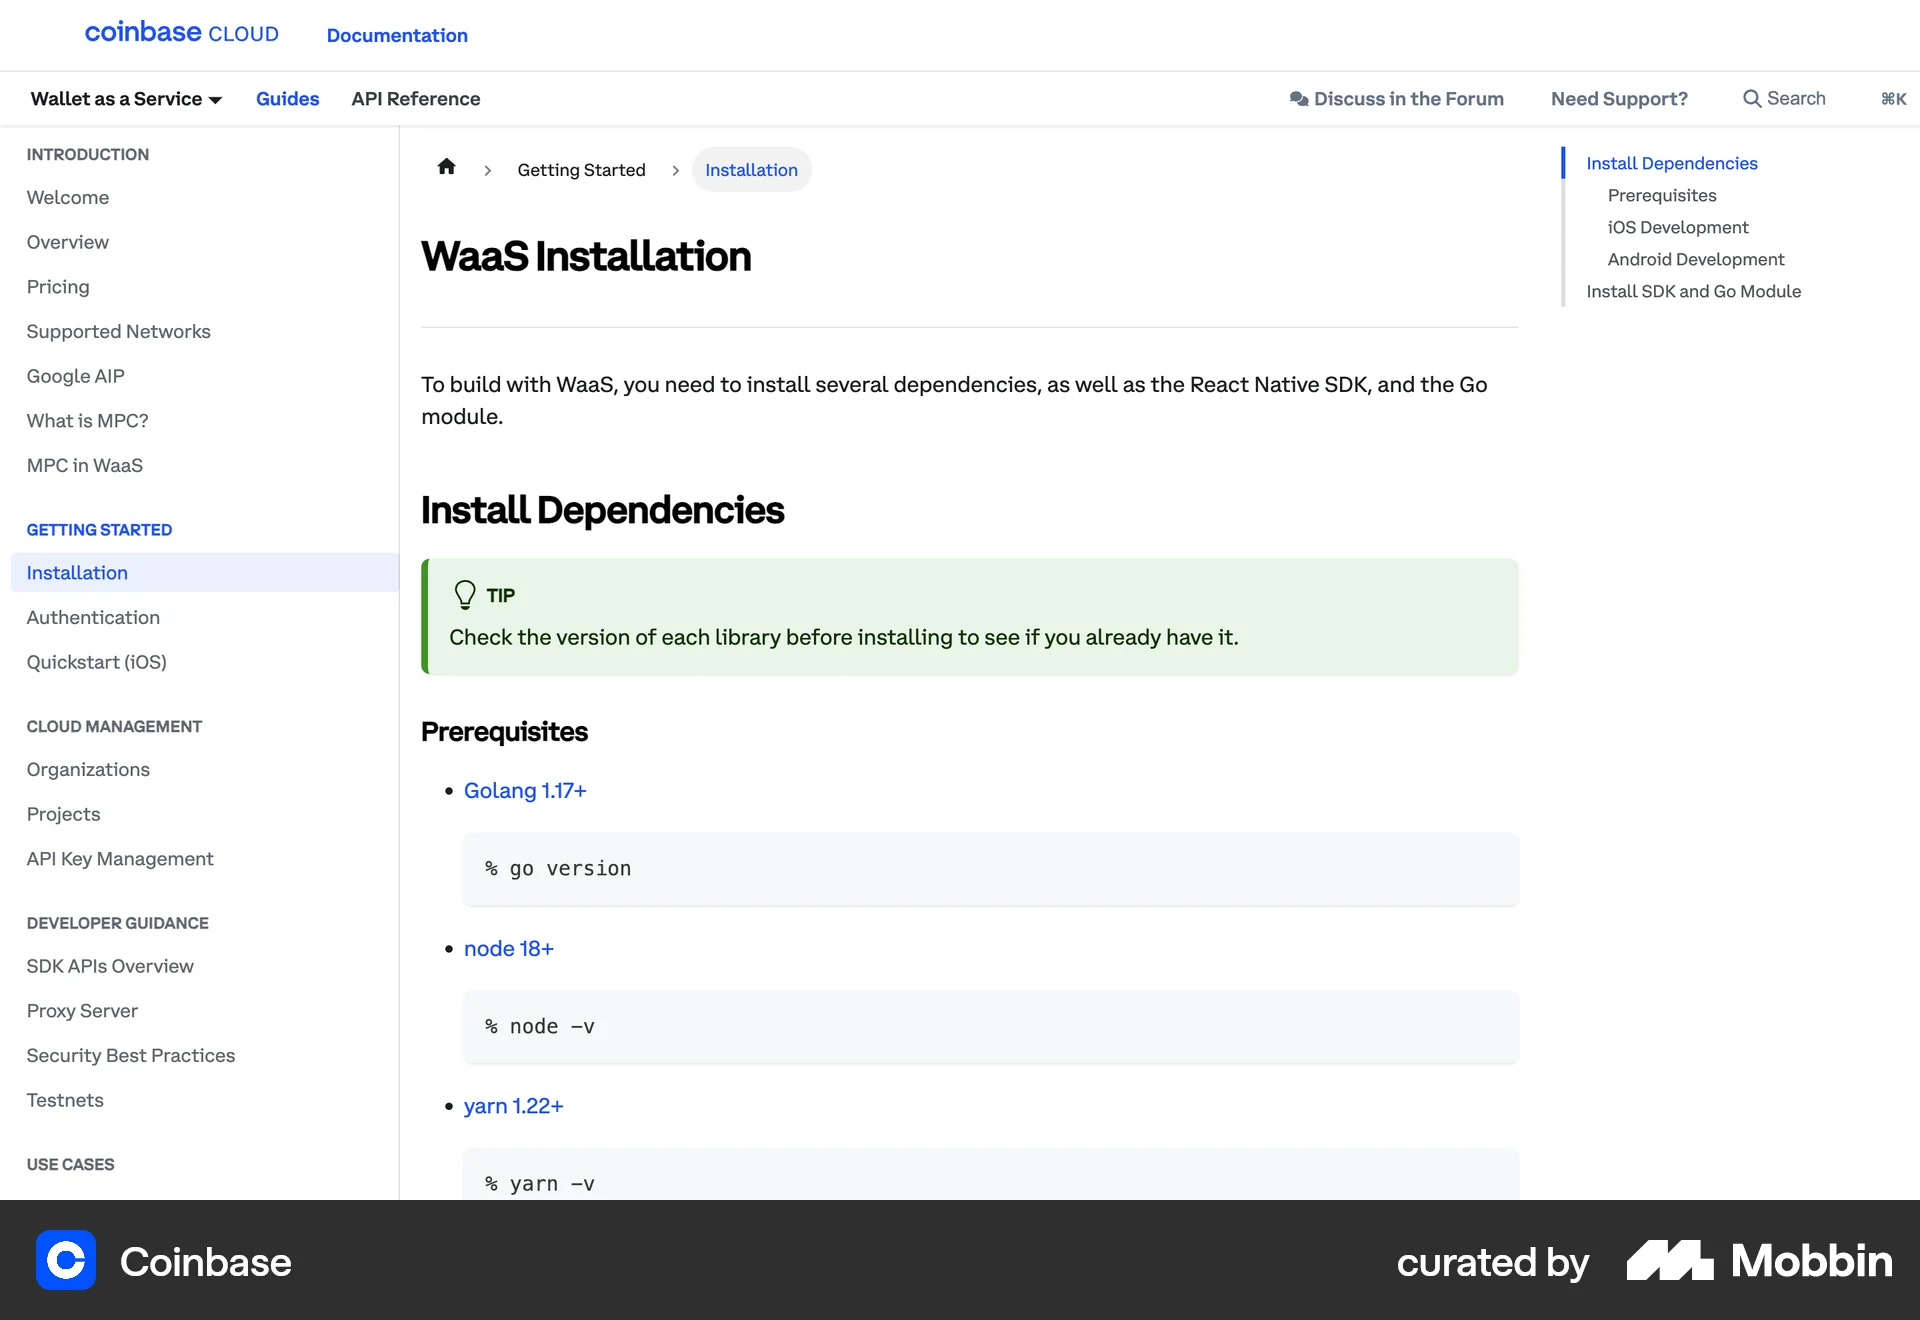Image resolution: width=1920 pixels, height=1320 pixels.
Task: Click the lightbulb icon in the TIP box
Action: pos(464,594)
